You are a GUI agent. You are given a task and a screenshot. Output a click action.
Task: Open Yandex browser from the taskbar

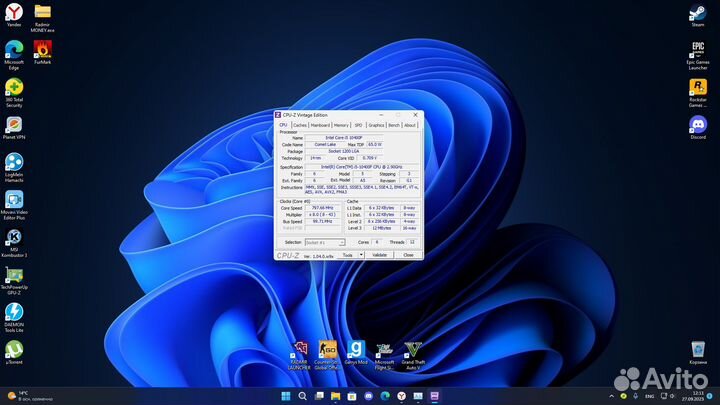[x=401, y=396]
